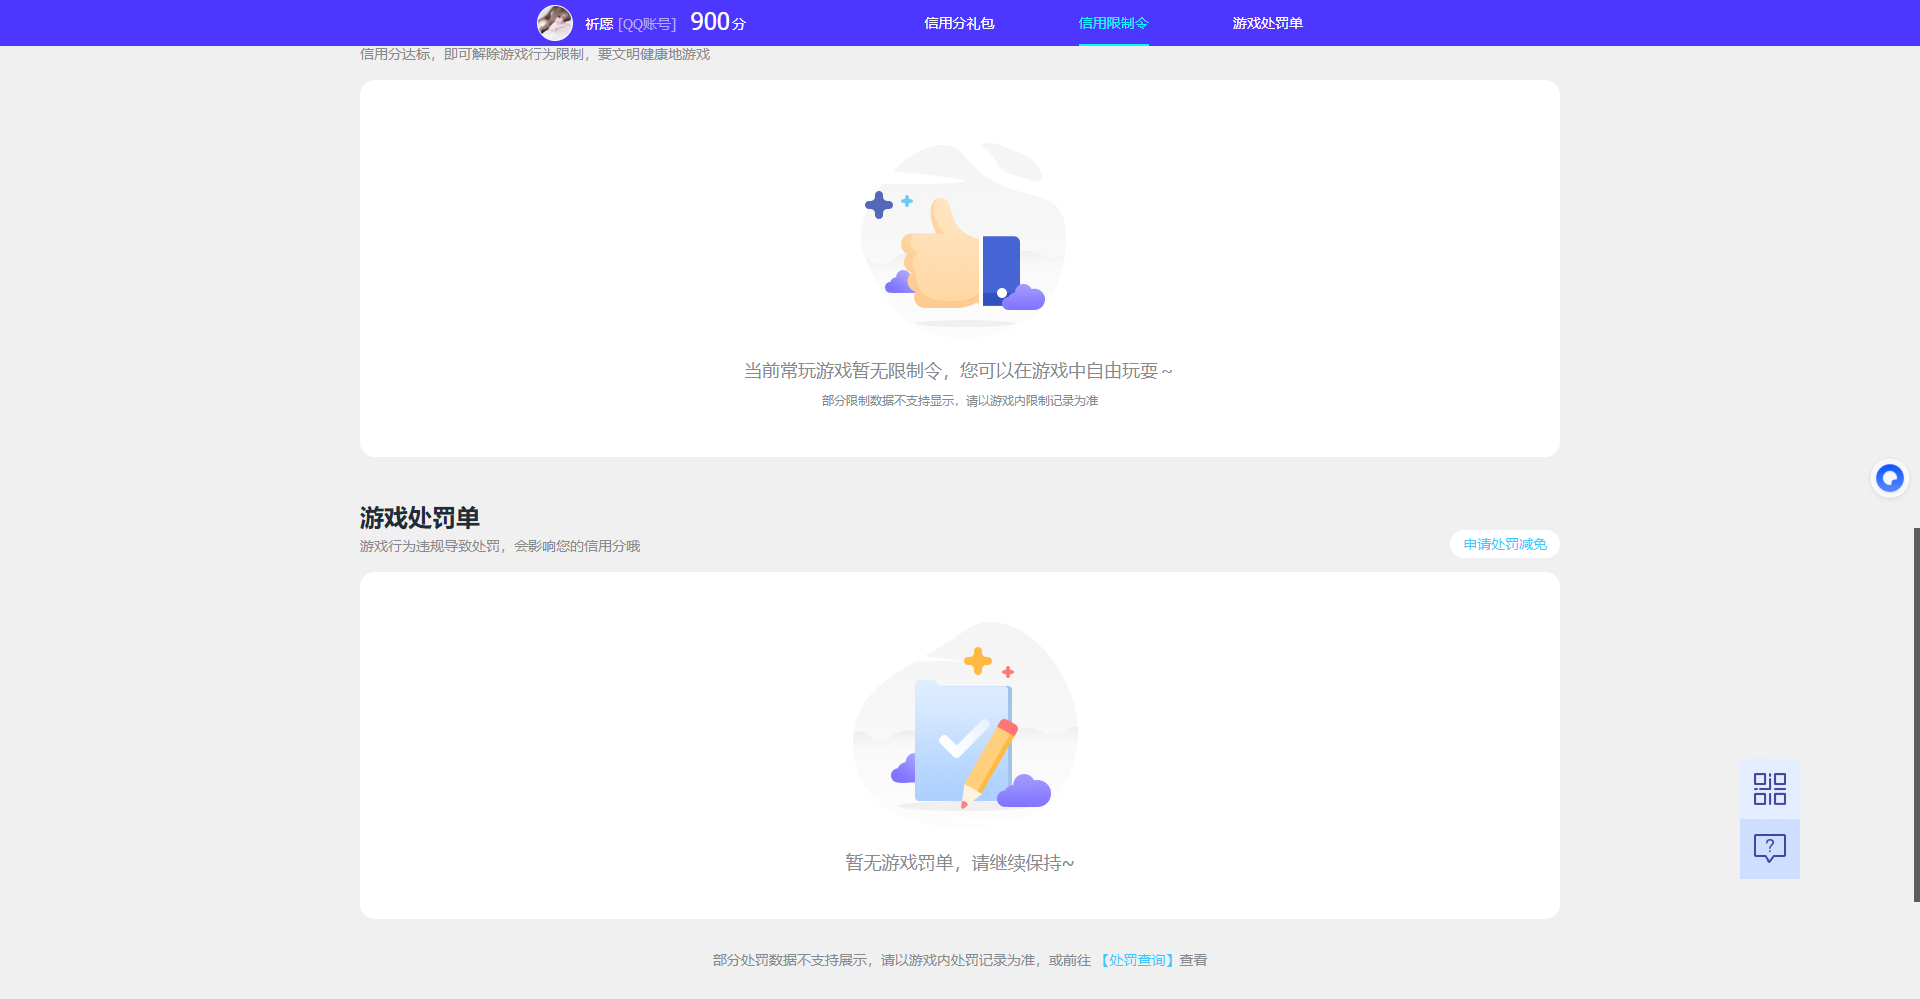The height and width of the screenshot is (999, 1920).
Task: Click the 游戏处罚单 section heading
Action: point(419,518)
